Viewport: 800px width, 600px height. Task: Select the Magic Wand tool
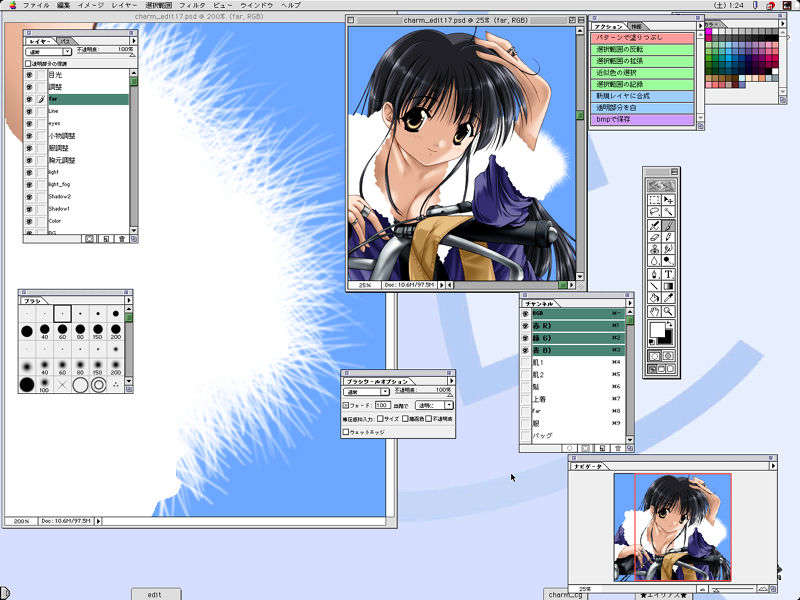click(668, 212)
